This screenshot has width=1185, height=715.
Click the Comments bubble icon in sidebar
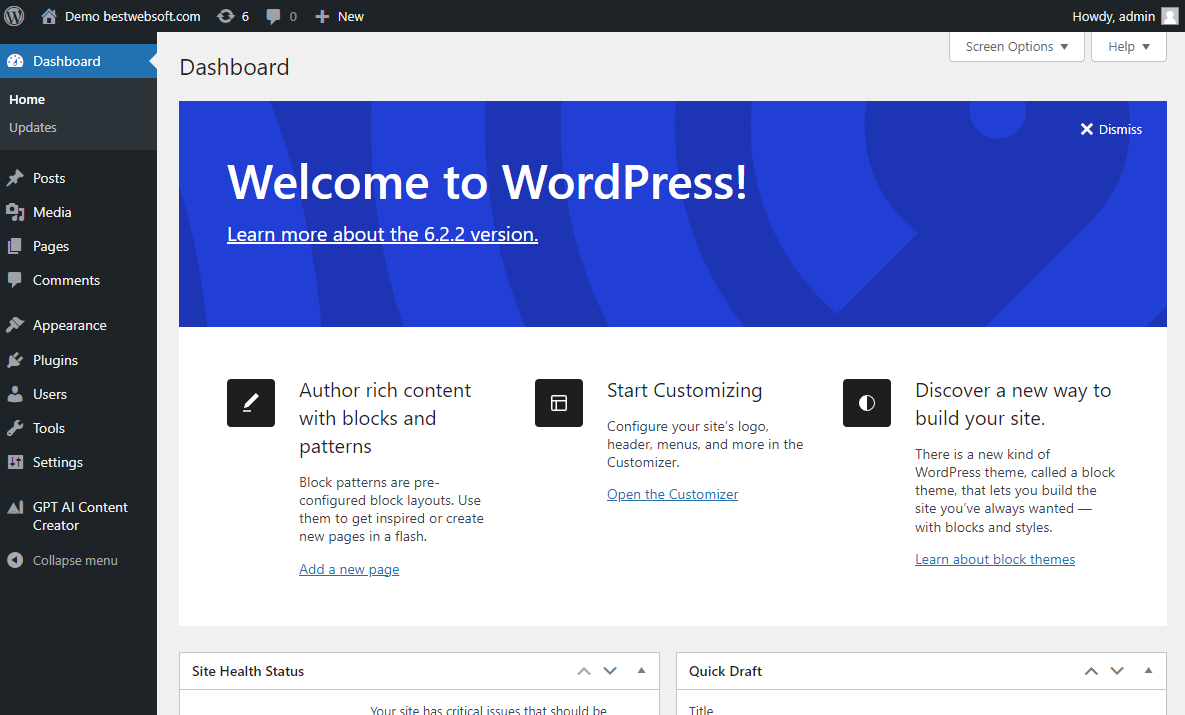tap(15, 280)
